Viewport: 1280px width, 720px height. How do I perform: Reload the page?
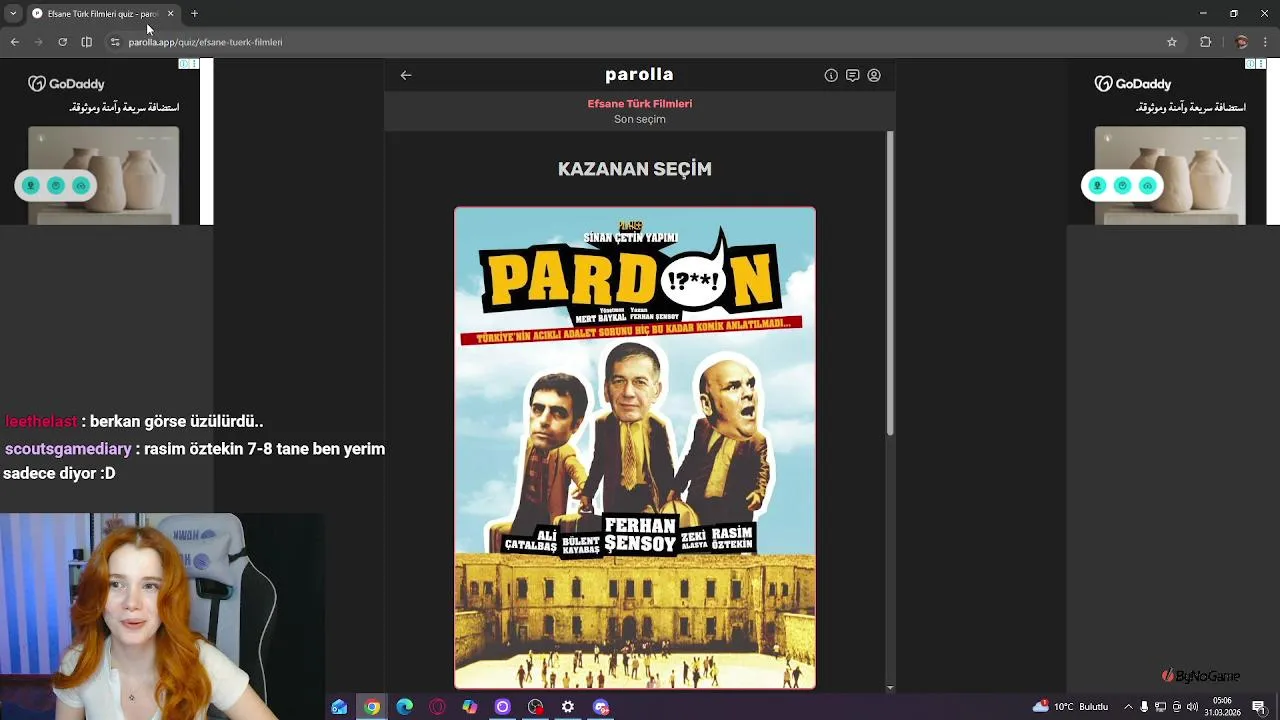pyautogui.click(x=62, y=42)
